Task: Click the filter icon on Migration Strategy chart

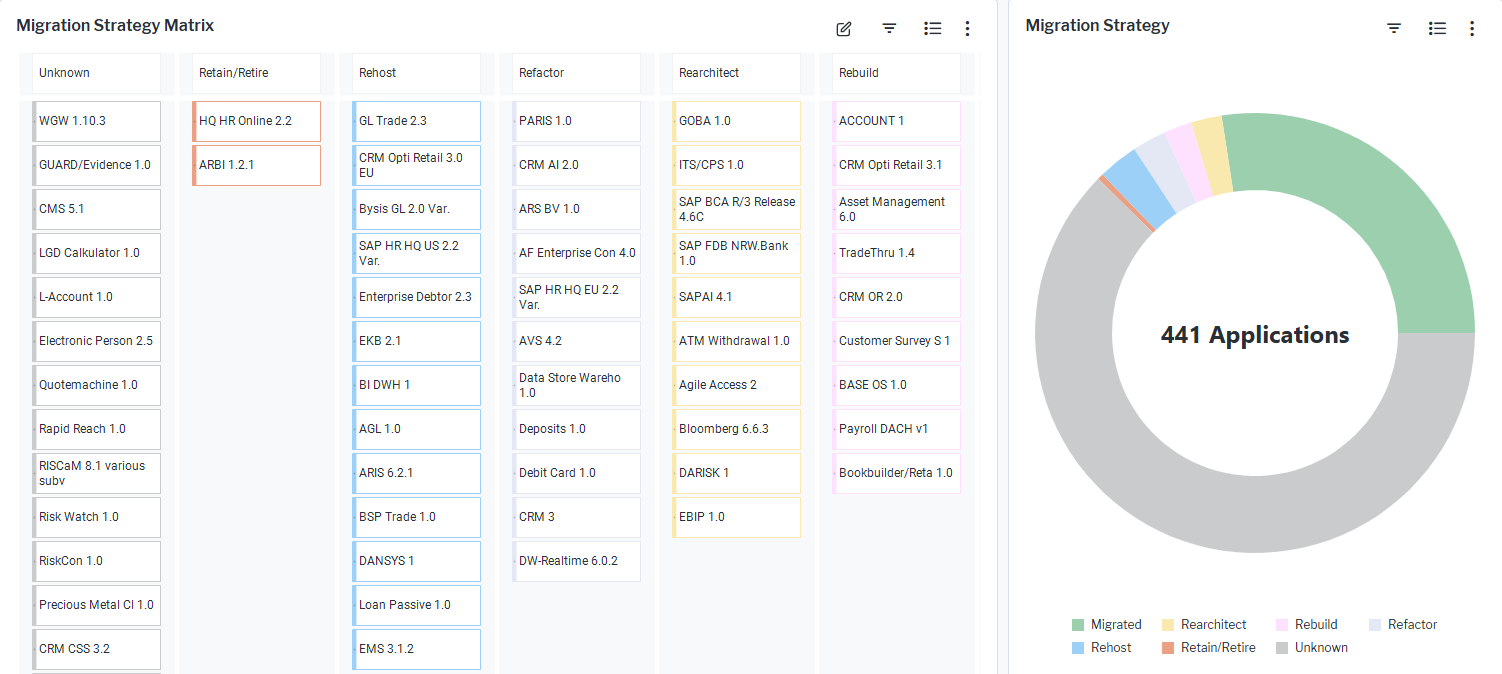Action: [1393, 28]
